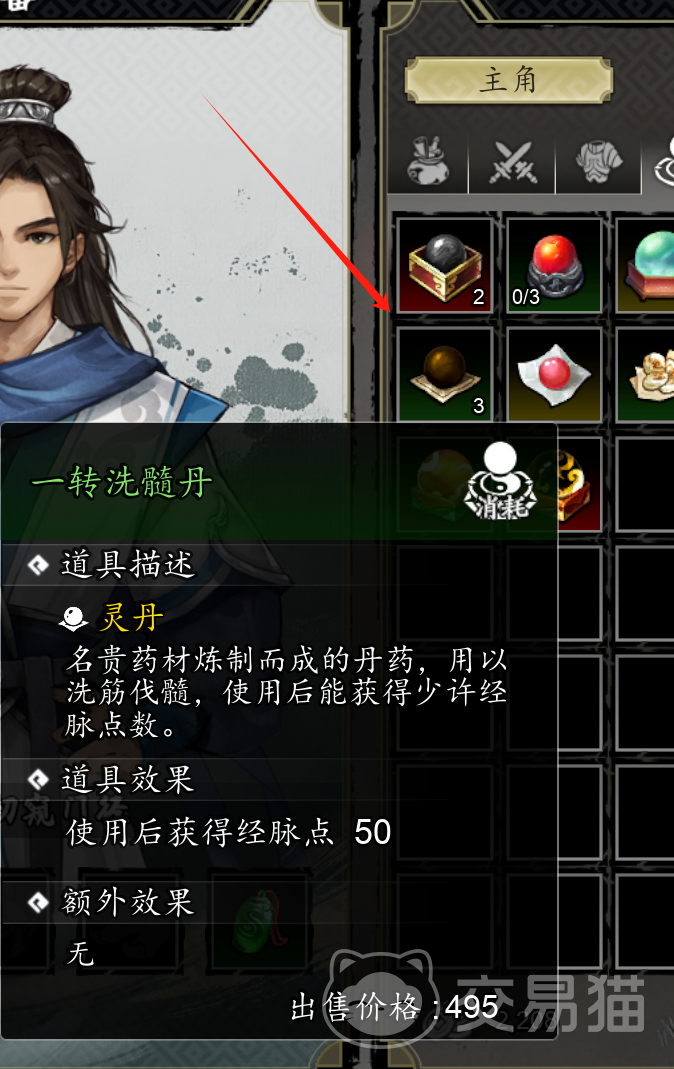674x1069 pixels.
Task: Click the 出售价格 495 sell price
Action: (395, 1006)
